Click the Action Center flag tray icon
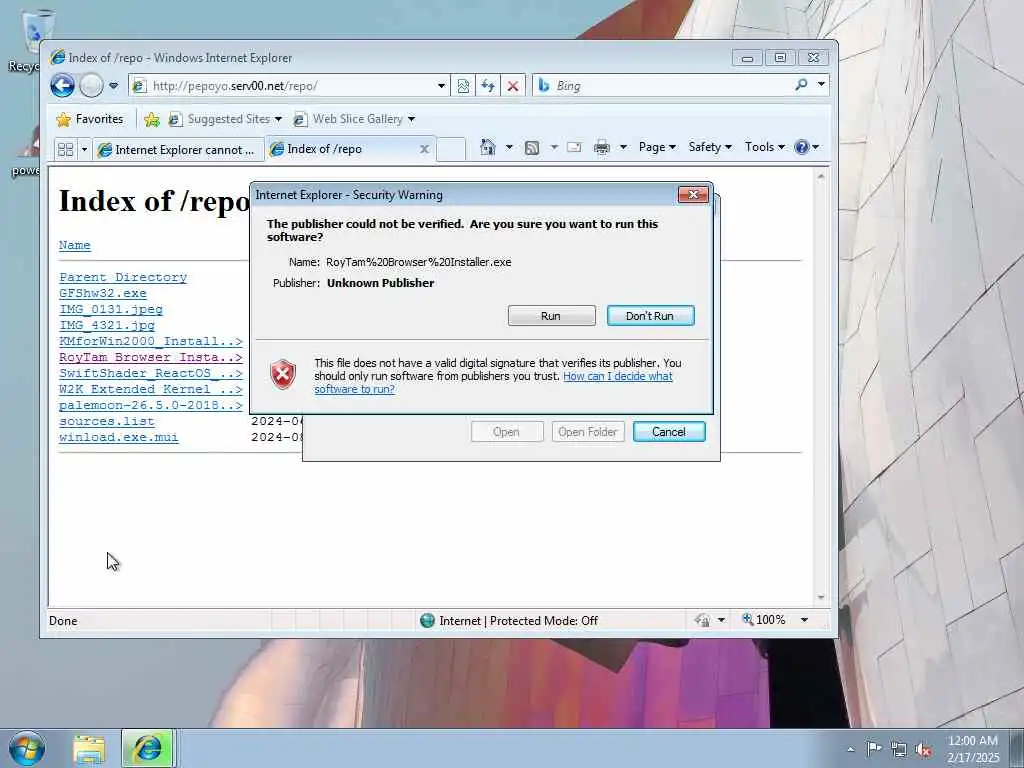The image size is (1024, 768). 874,749
